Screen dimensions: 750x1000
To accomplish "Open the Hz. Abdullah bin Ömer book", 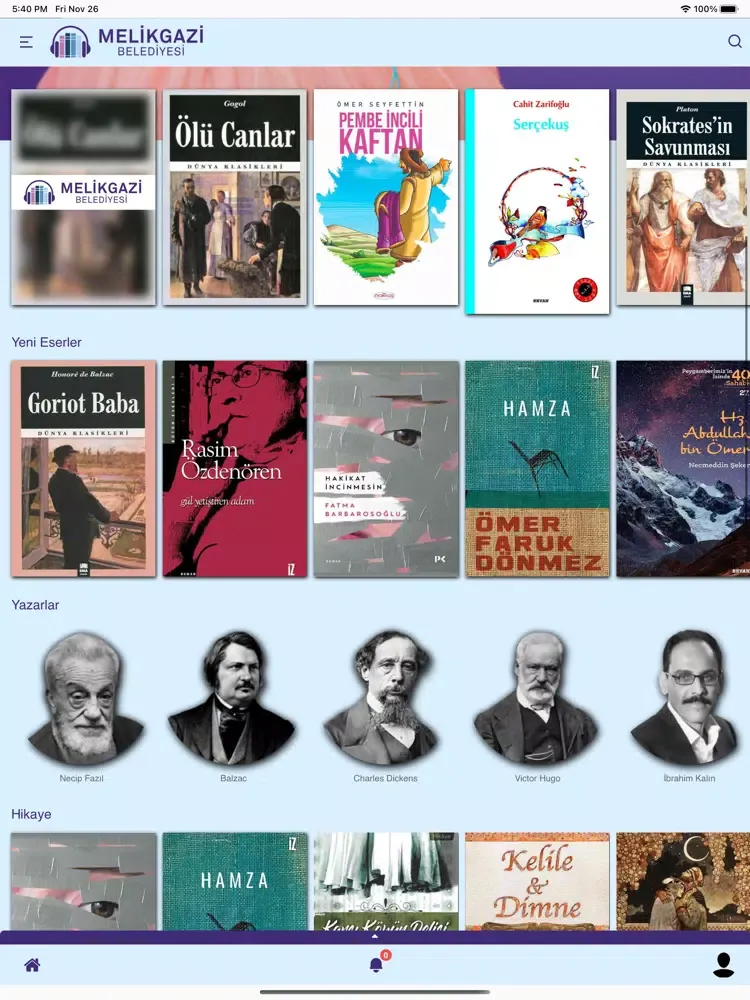I will click(683, 469).
